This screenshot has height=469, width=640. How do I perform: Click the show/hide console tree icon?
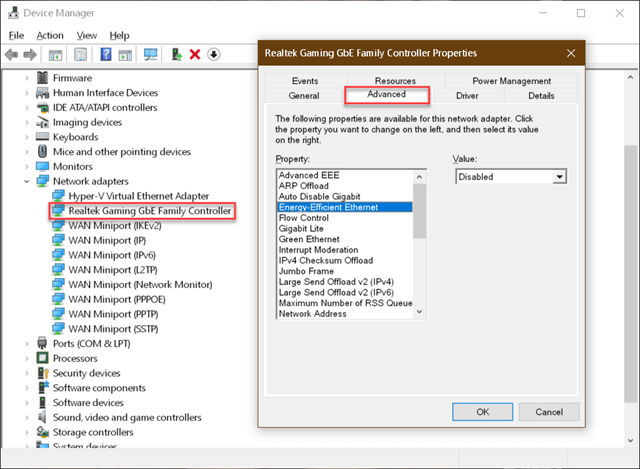(x=55, y=55)
